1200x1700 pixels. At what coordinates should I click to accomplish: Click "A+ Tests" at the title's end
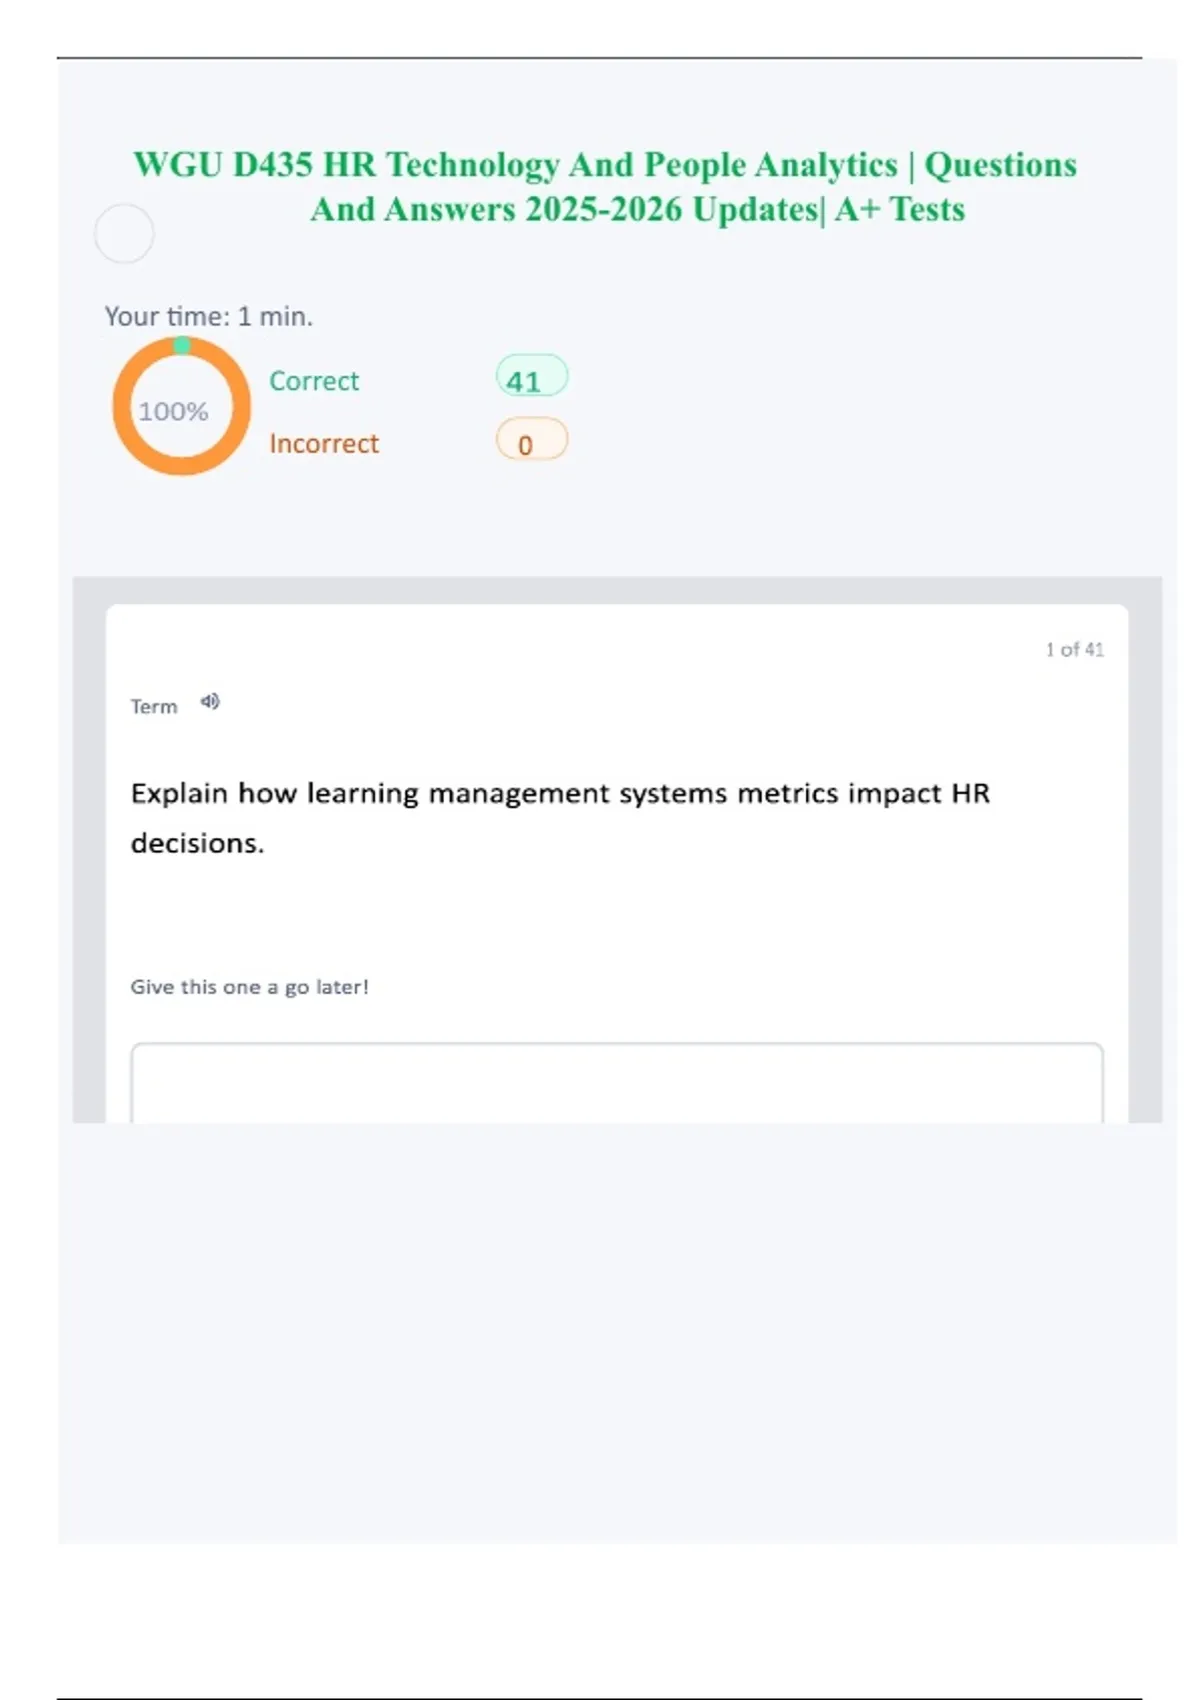click(x=900, y=210)
